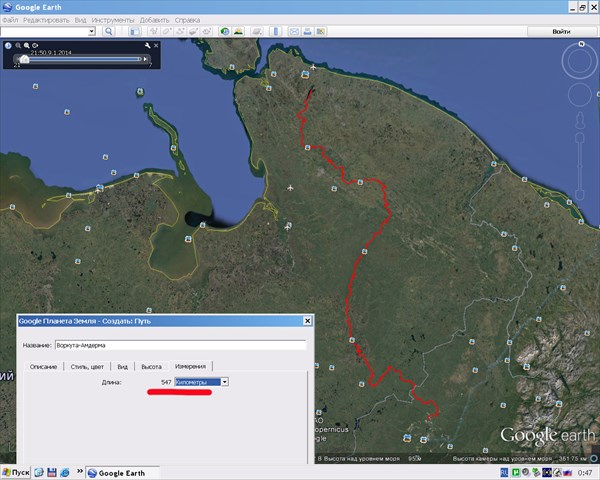The image size is (600, 480).
Task: Expand the search box dropdown arrow
Action: [x=92, y=31]
